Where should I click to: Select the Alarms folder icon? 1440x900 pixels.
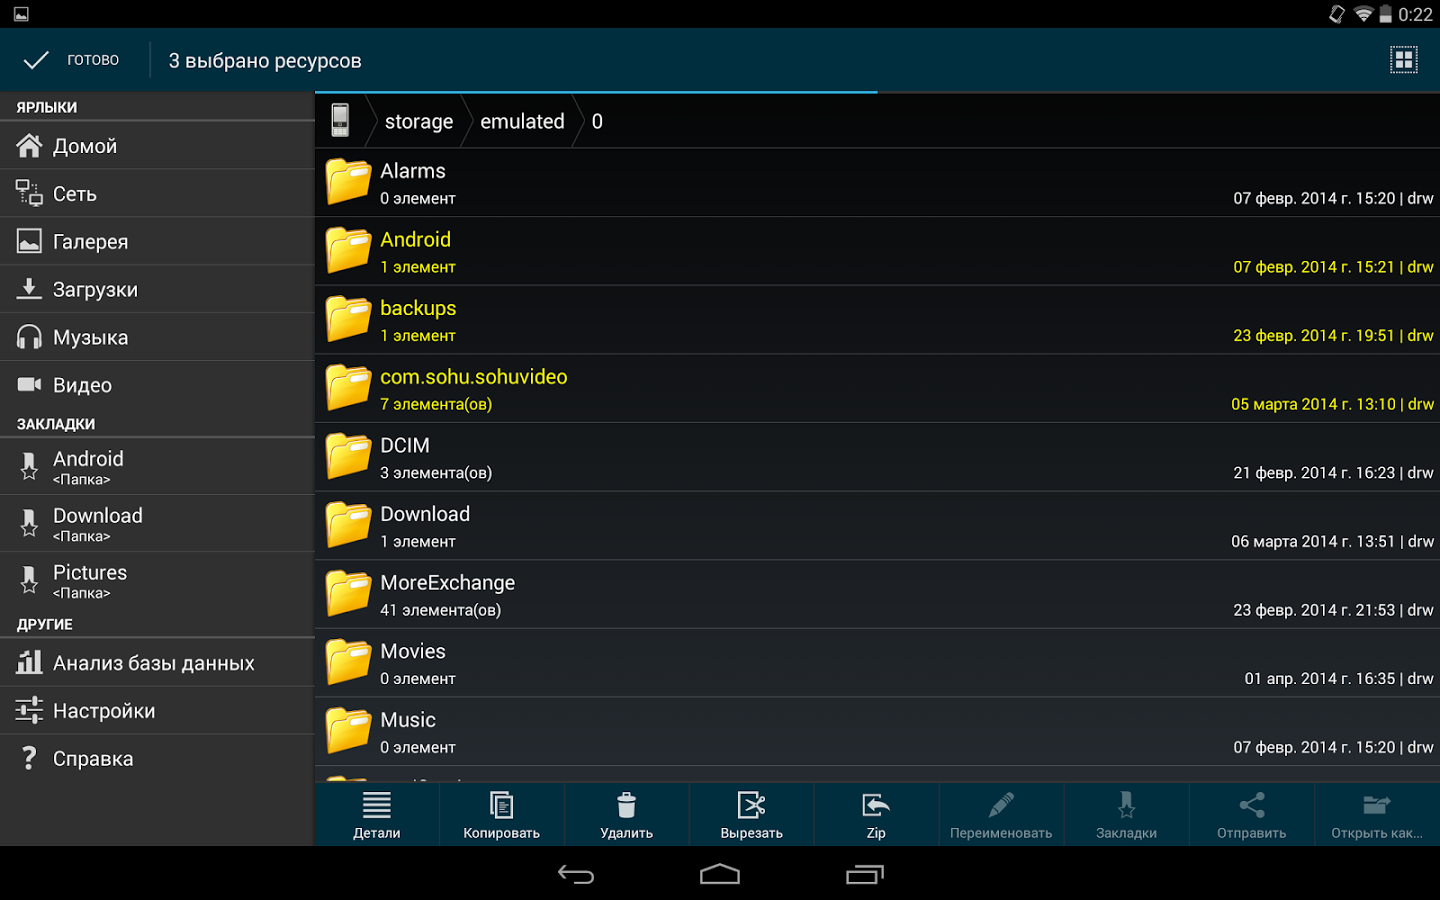pyautogui.click(x=349, y=182)
